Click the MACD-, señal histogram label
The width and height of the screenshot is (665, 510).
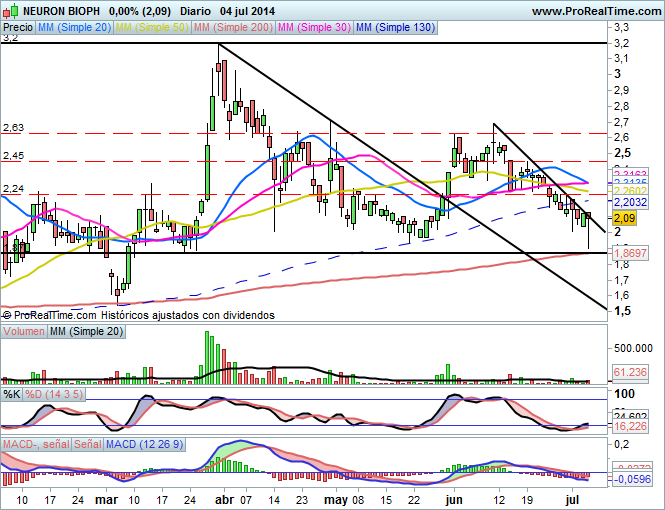(x=36, y=442)
